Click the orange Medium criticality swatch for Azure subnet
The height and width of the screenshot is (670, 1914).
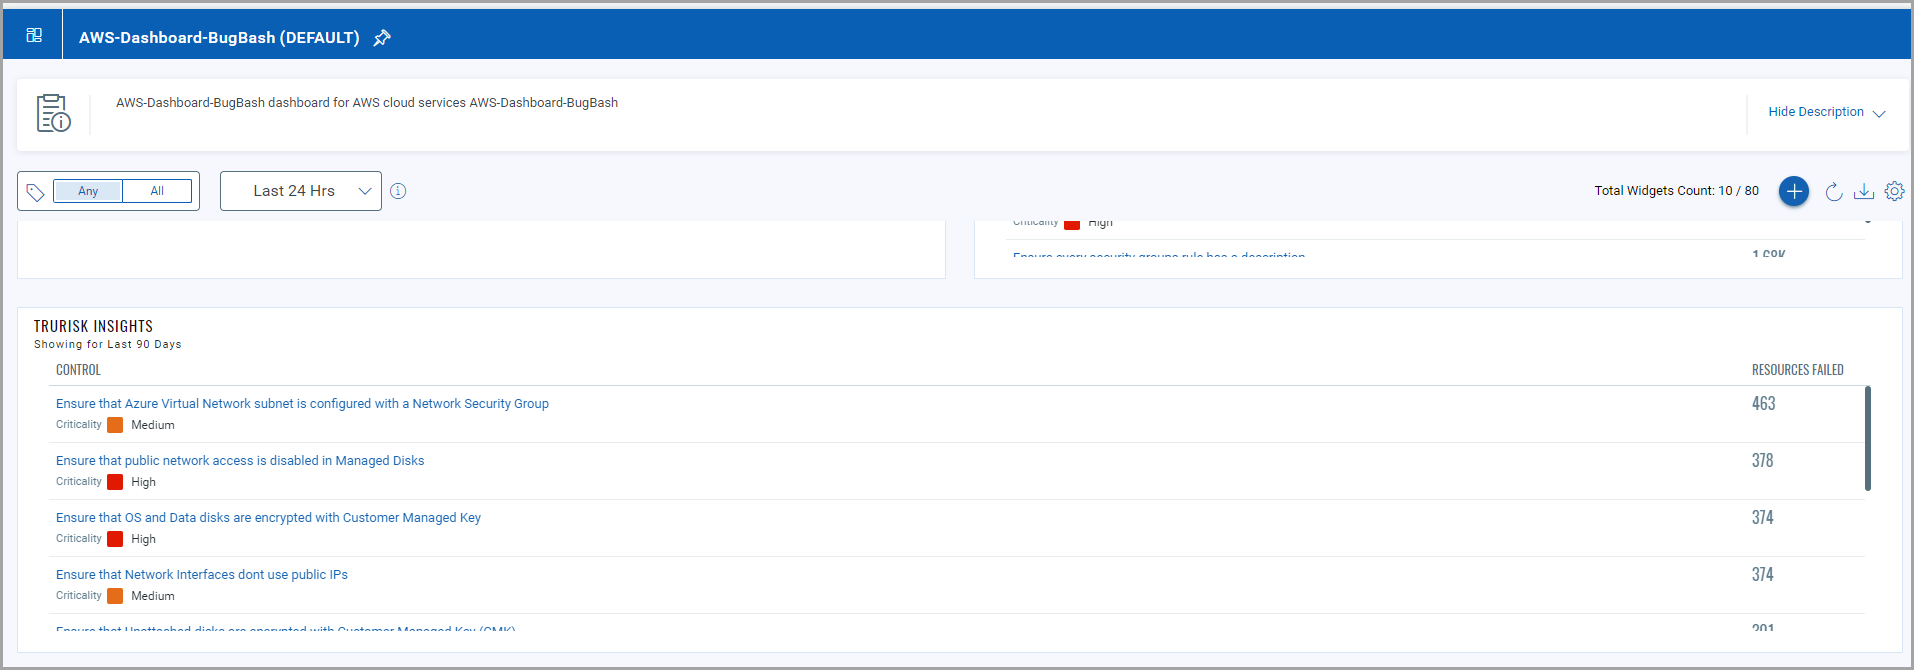point(115,425)
